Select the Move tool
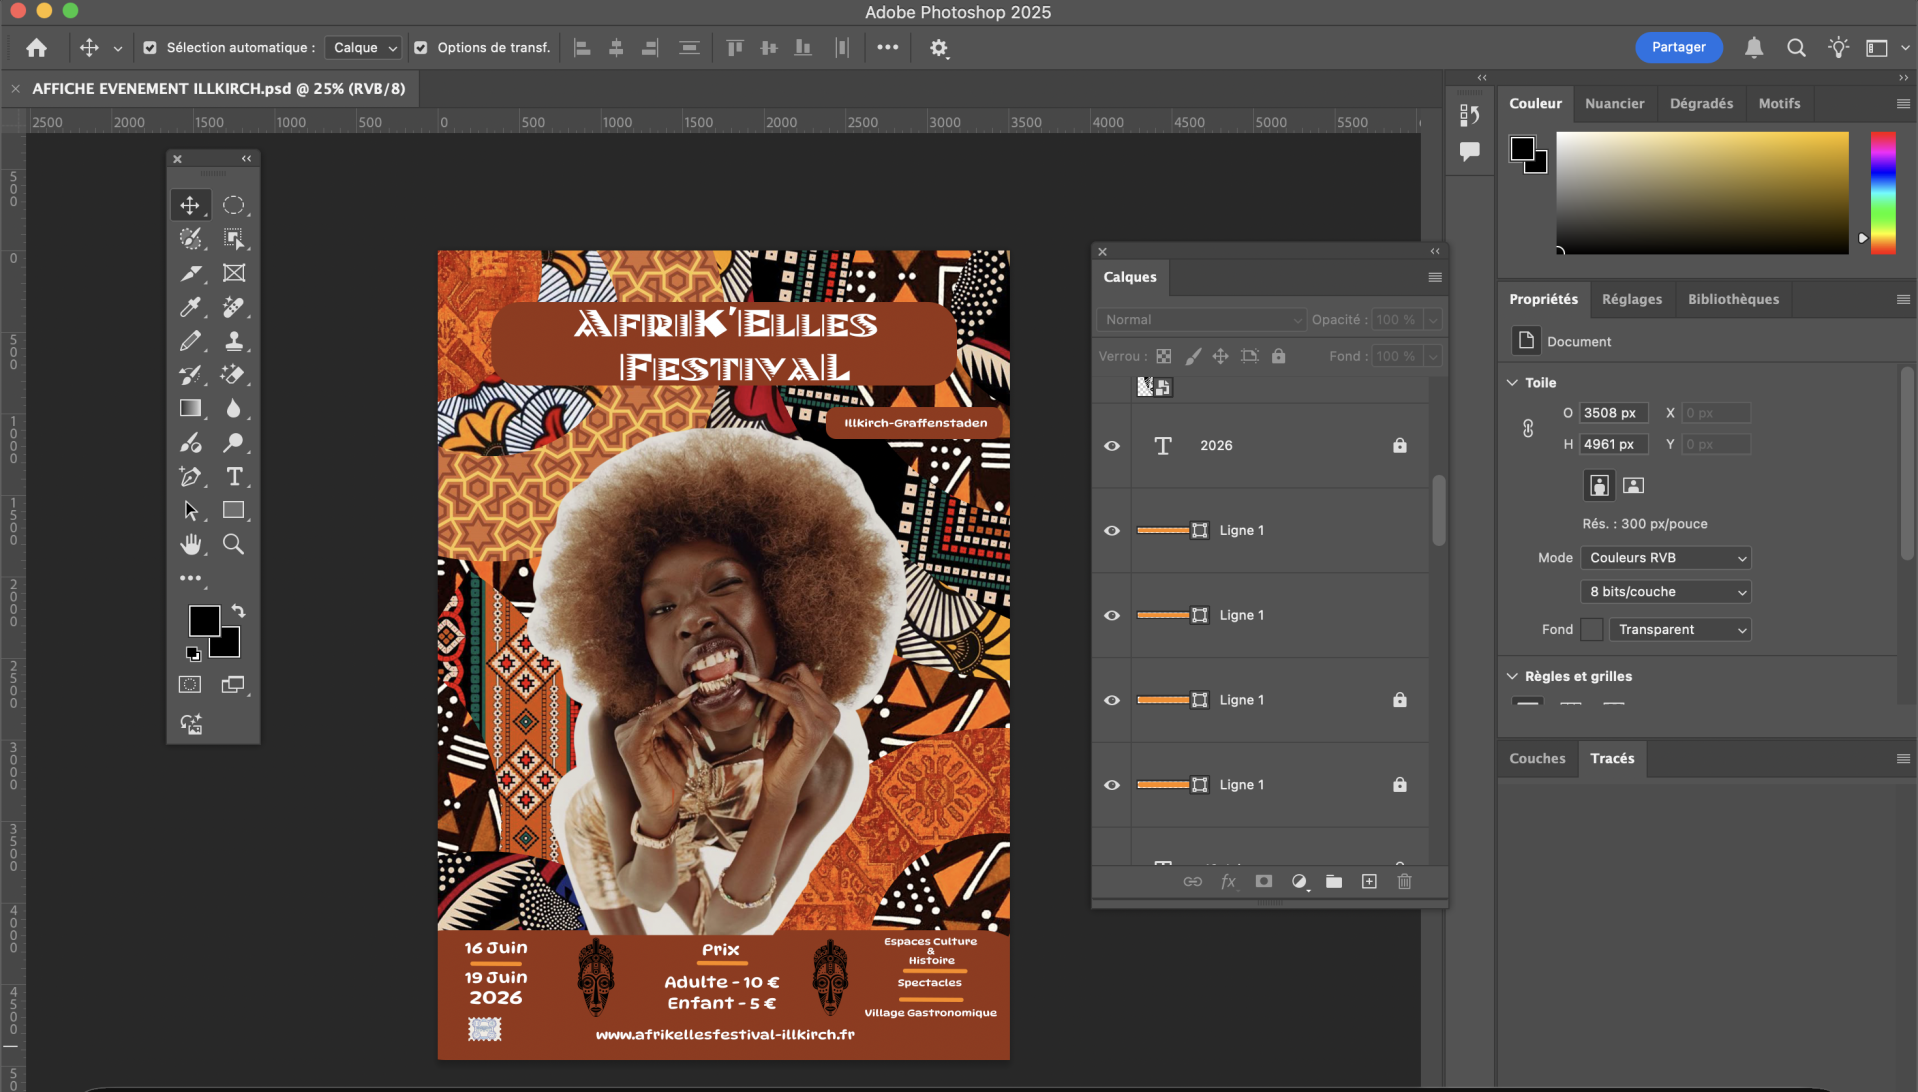Screen dimensions: 1918x1092 click(x=191, y=205)
